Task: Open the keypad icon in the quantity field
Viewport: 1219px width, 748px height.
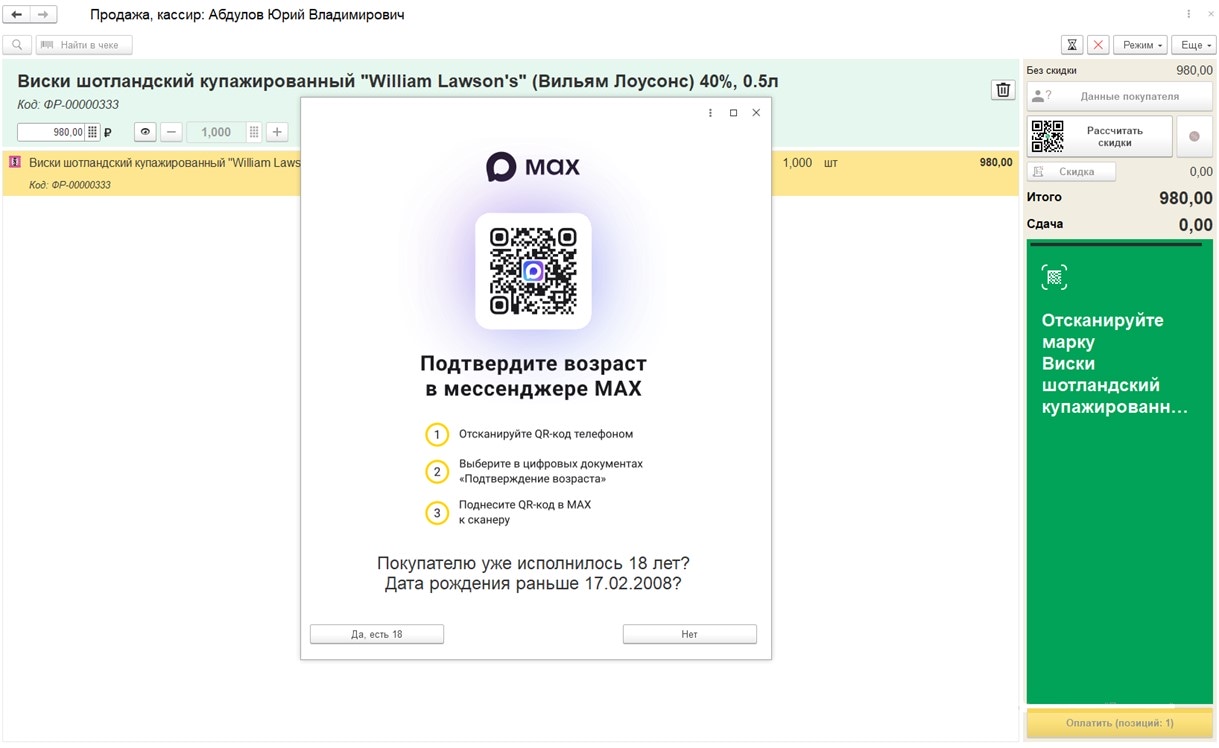Action: click(x=254, y=131)
